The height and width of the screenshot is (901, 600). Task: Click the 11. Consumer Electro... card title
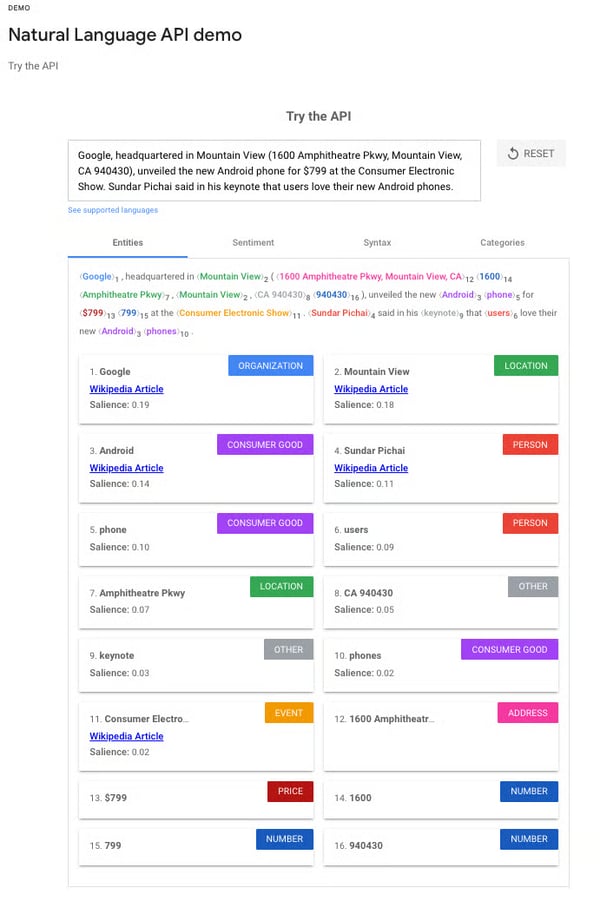click(x=139, y=719)
